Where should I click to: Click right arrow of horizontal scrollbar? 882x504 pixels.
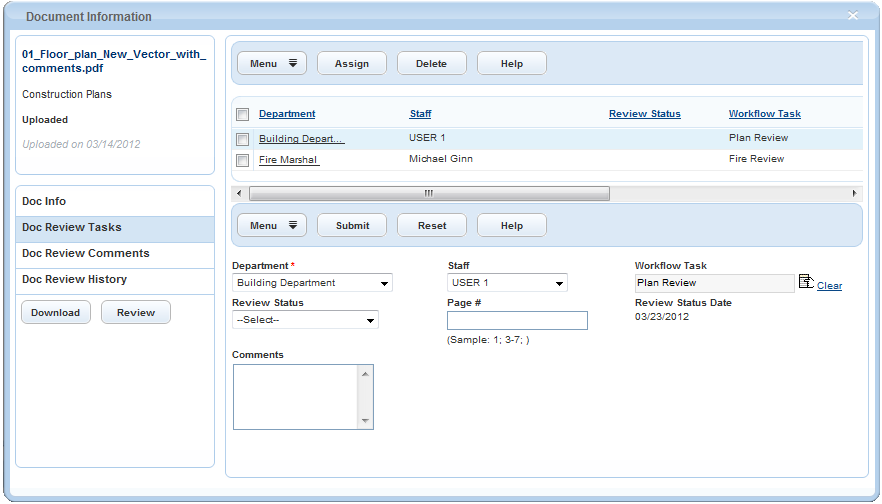854,193
